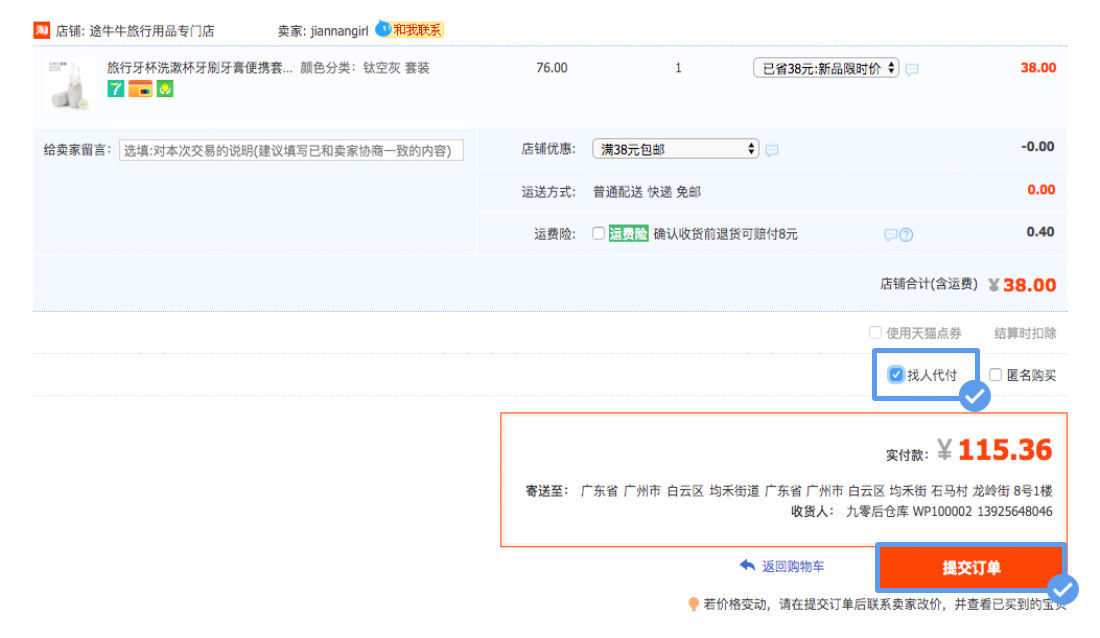This screenshot has height=638, width=1100.
Task: Click the 和我联系 Wangwang contact icon
Action: tap(417, 29)
